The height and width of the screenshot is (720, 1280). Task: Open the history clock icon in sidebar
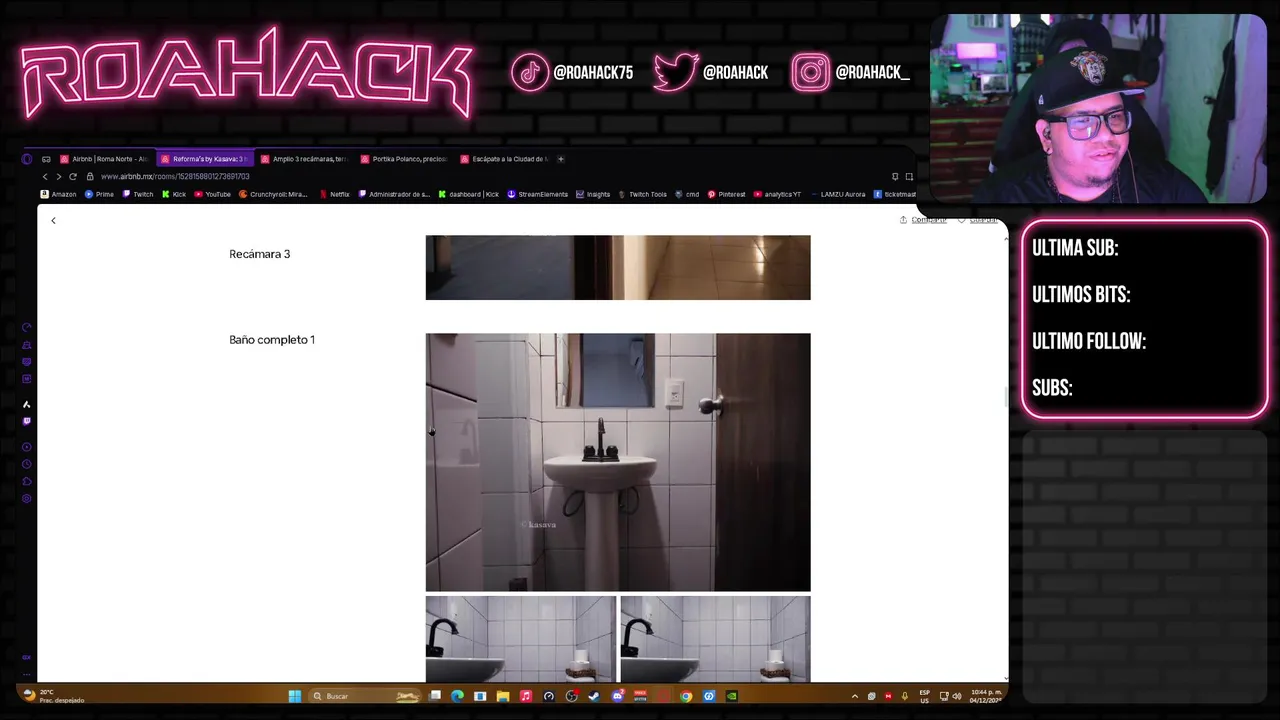pos(27,464)
